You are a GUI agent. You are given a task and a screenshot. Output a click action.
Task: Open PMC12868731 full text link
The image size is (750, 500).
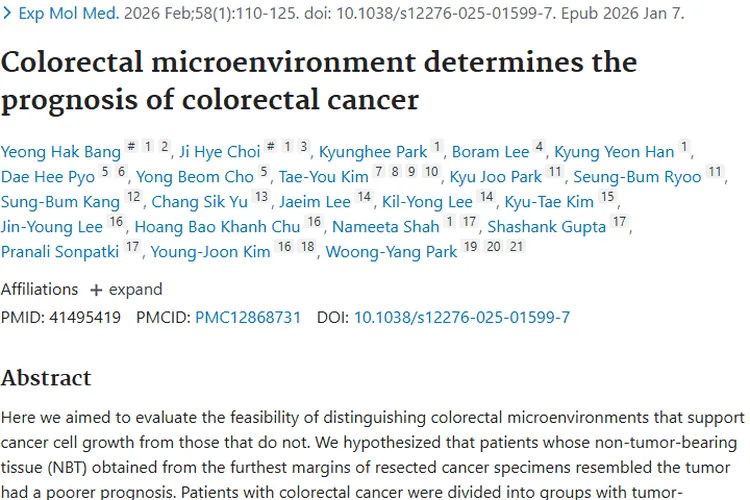[248, 318]
